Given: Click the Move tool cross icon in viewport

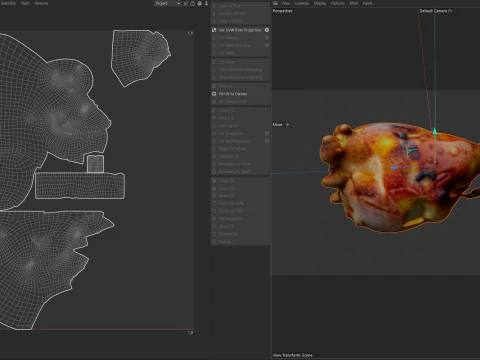Looking at the screenshot, I should click(287, 125).
